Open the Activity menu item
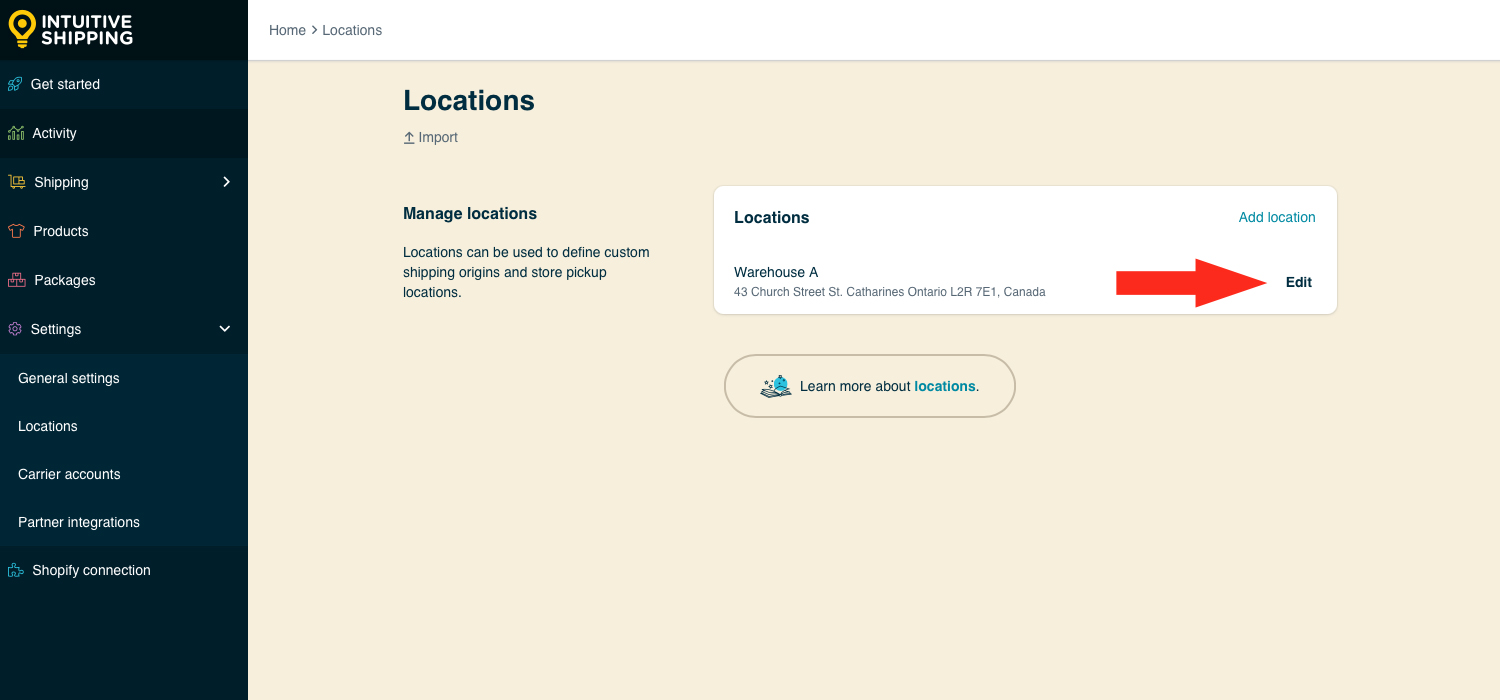Viewport: 1500px width, 700px height. click(x=54, y=133)
